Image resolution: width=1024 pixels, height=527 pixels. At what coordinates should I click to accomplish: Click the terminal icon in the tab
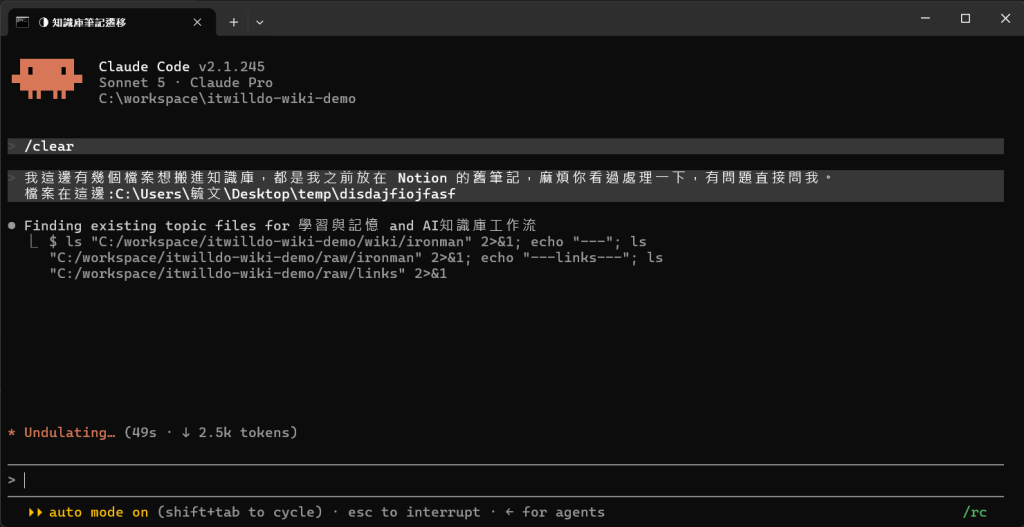coord(22,22)
